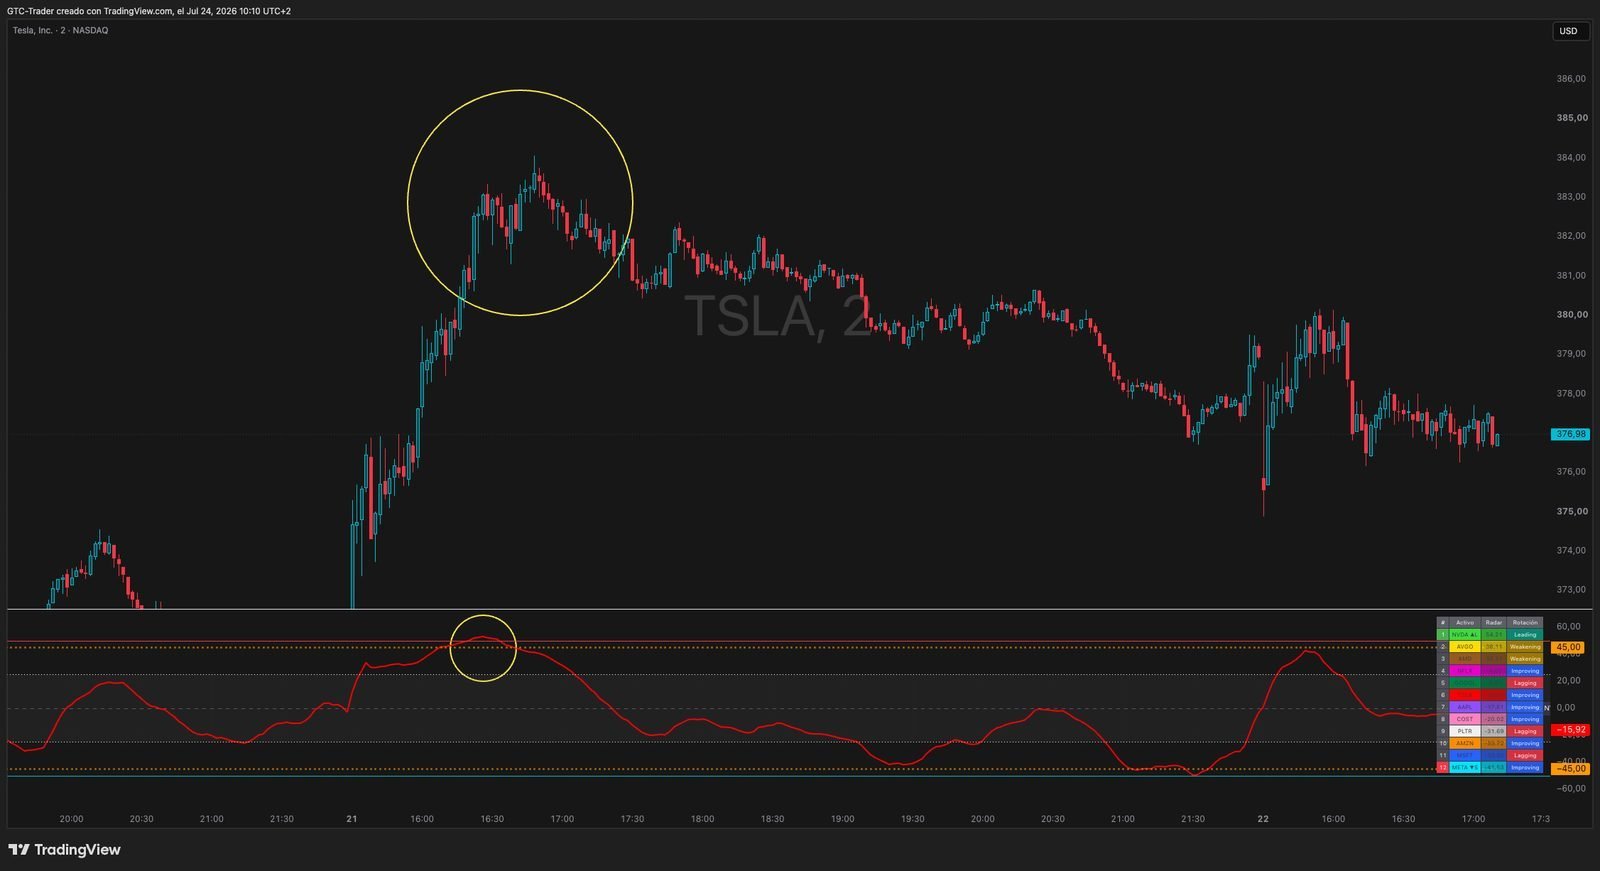1600x871 pixels.
Task: Click the Lagging cell in the PLTR row
Action: [1525, 731]
